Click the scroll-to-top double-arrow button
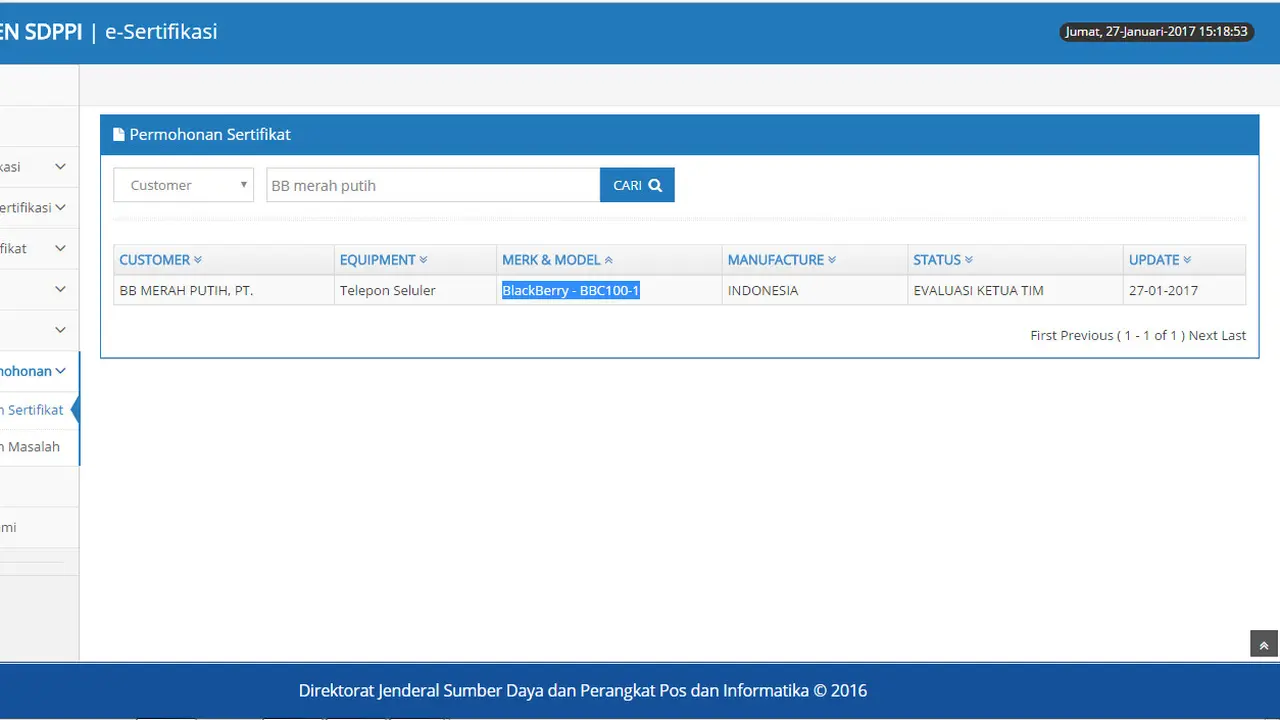Viewport: 1280px width, 720px height. coord(1264,644)
